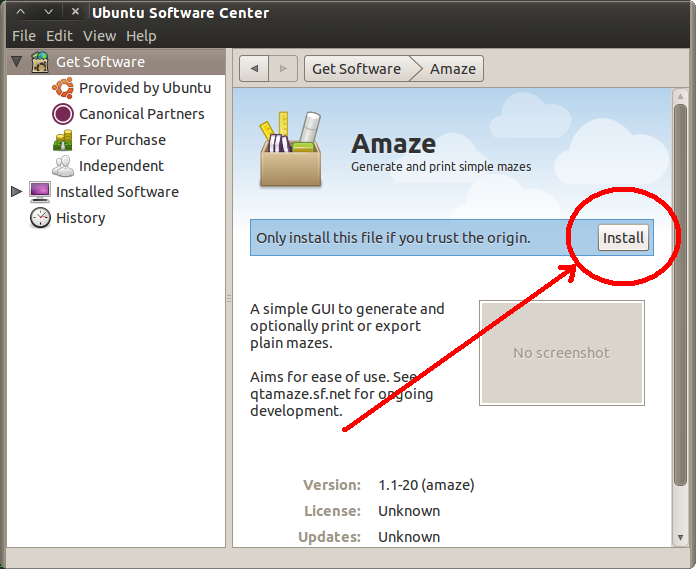
Task: Click the version value 1.1-20 (amaze)
Action: pos(426,485)
